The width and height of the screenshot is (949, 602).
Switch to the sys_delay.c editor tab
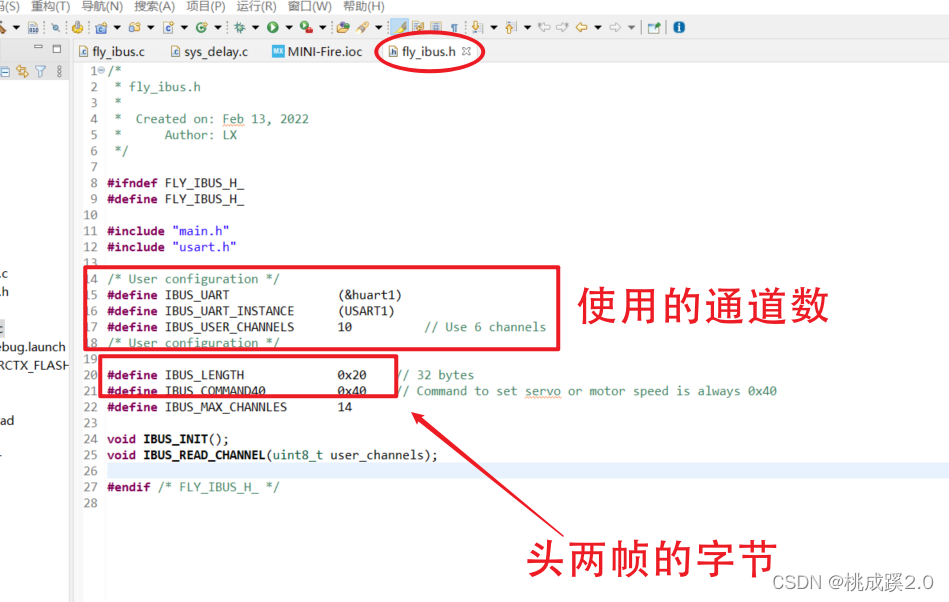pyautogui.click(x=209, y=51)
